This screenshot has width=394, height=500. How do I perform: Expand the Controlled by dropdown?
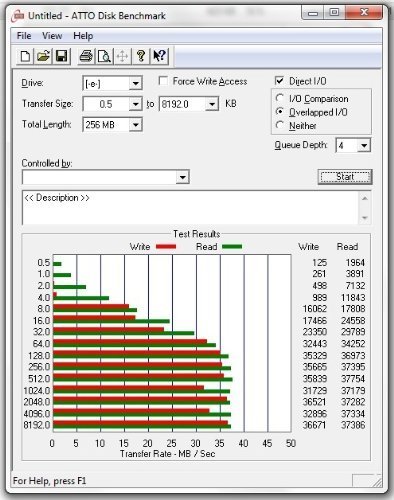point(183,177)
